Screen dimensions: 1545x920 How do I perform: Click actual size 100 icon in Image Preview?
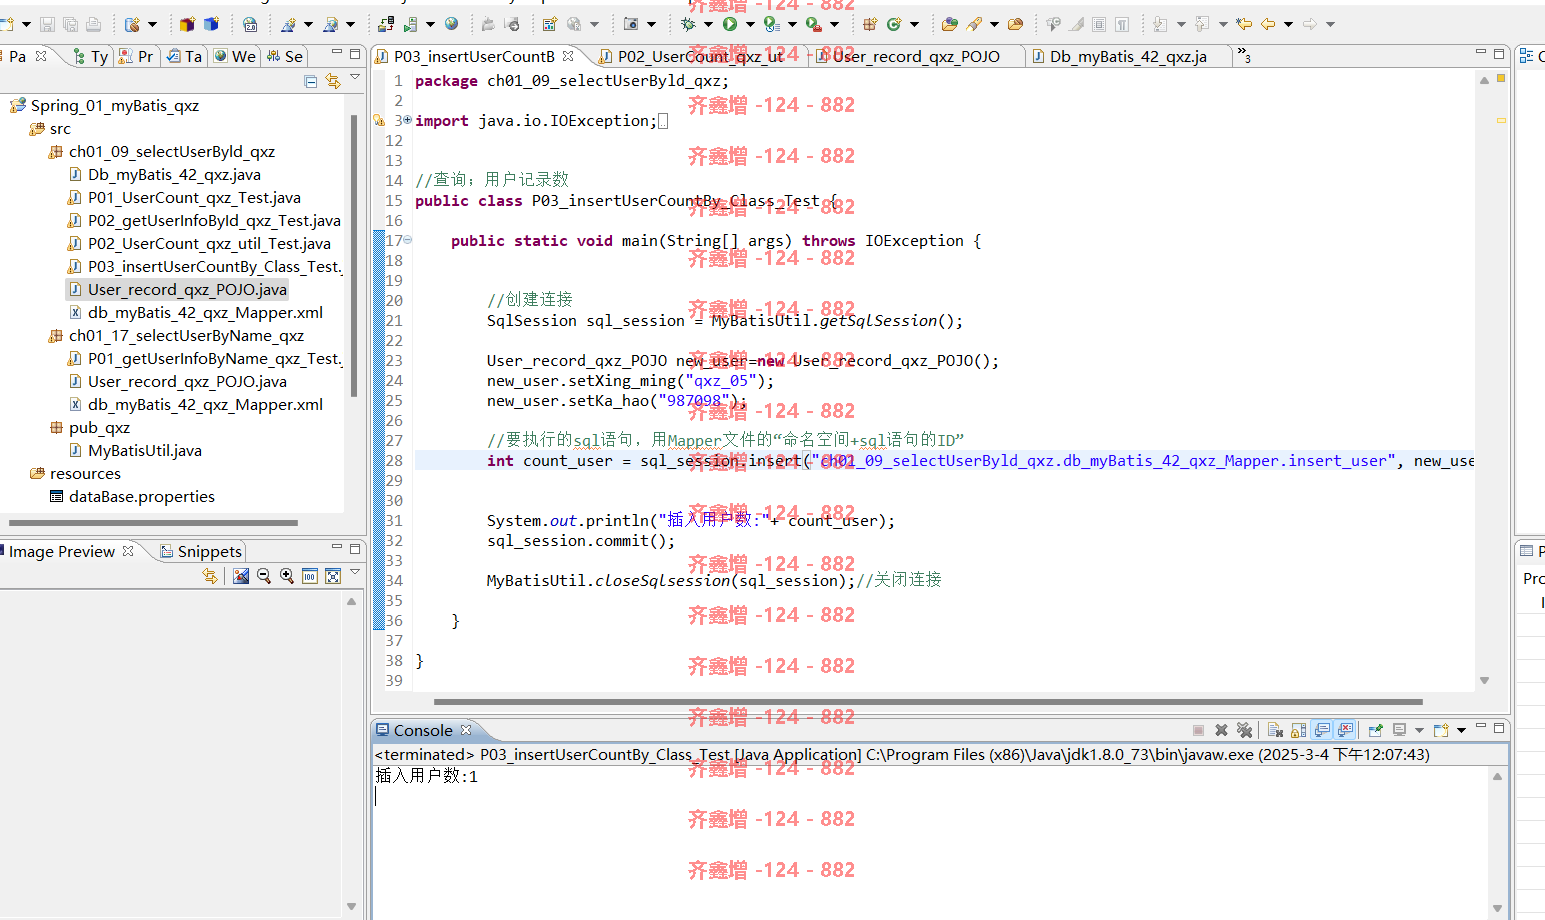click(310, 576)
